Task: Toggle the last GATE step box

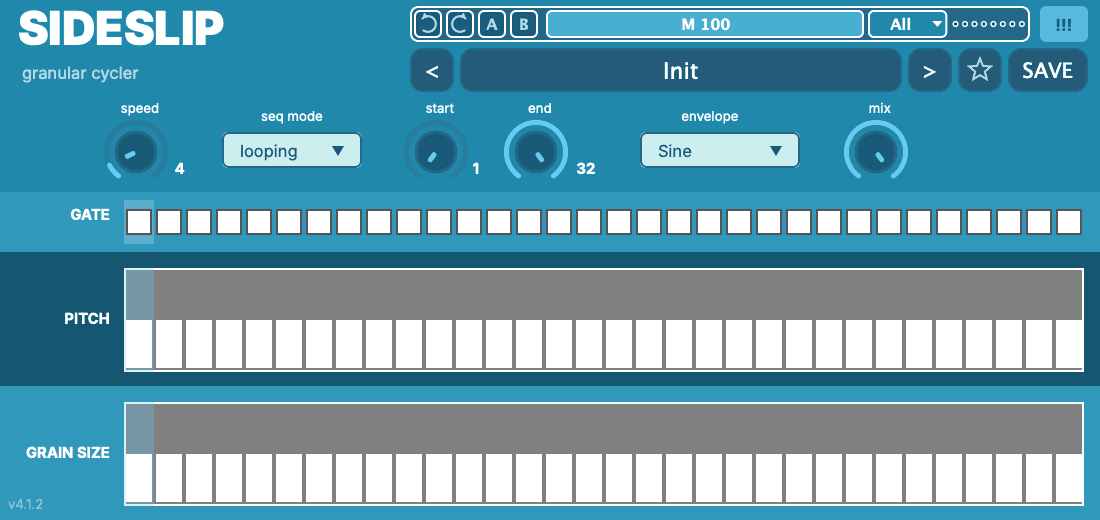Action: tap(1069, 222)
